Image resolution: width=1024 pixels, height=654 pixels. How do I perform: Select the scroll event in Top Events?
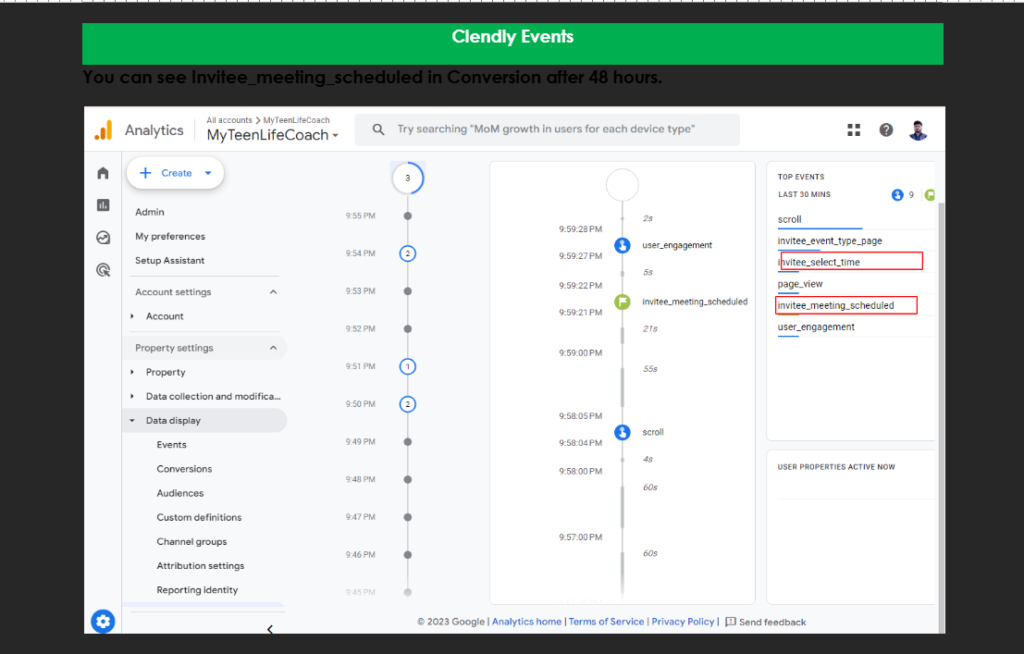790,220
